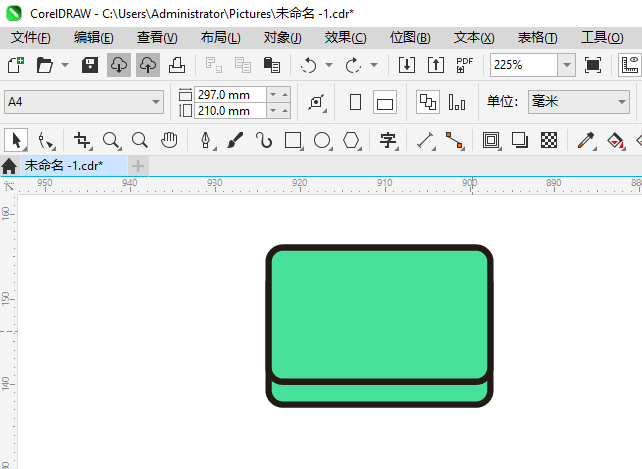Select the Pen curve tool
Screen dimensions: 642x469
pyautogui.click(x=206, y=140)
